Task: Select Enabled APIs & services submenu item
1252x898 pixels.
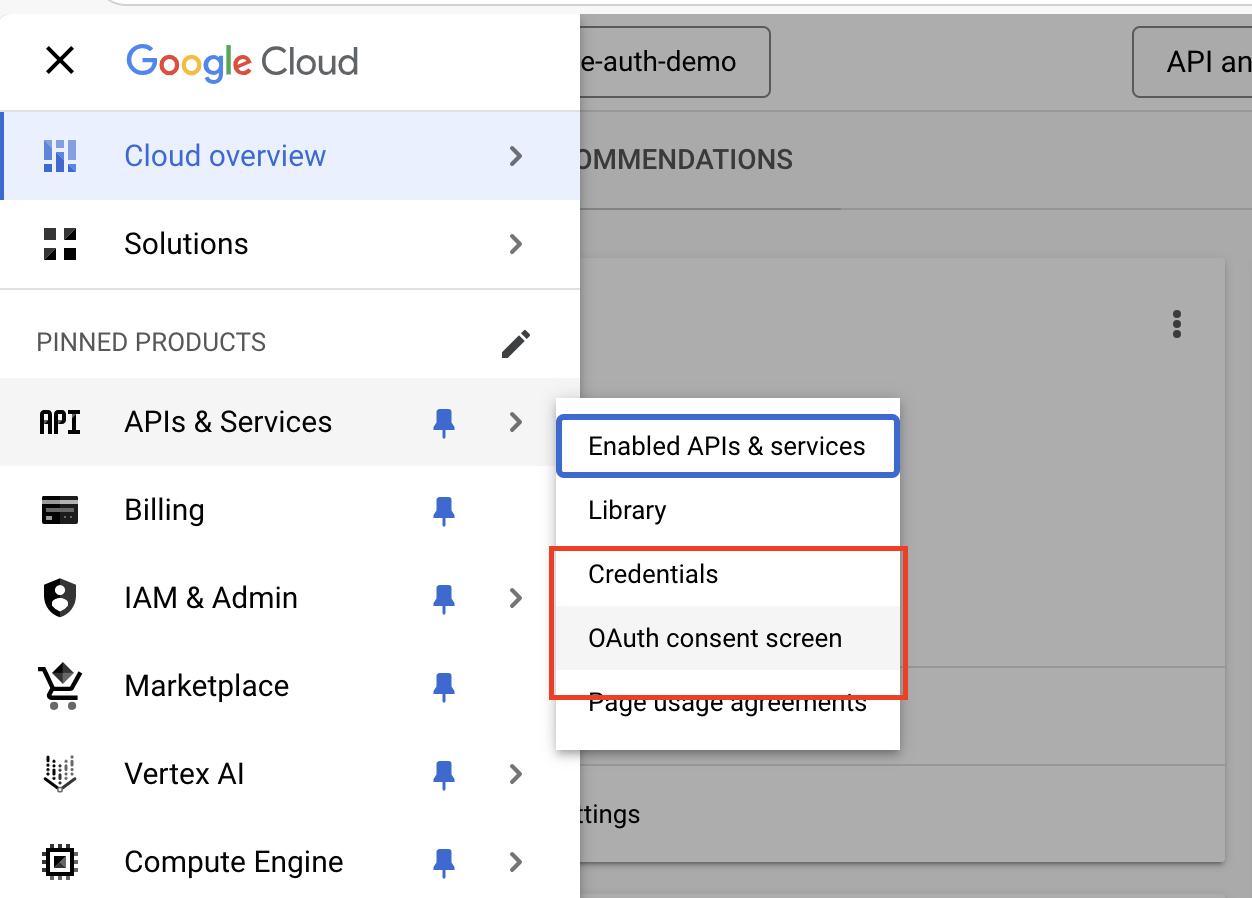Action: coord(728,446)
